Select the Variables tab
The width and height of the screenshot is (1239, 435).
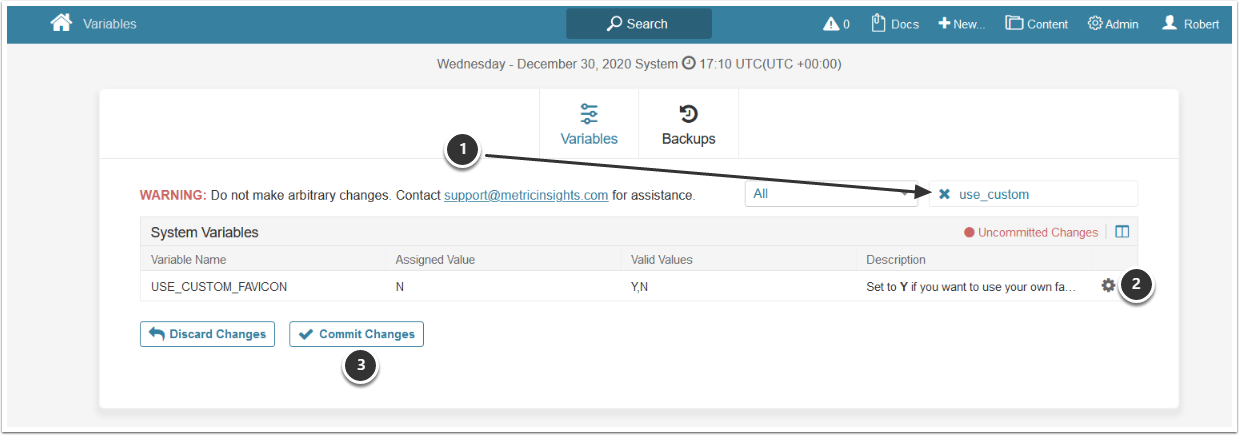click(x=589, y=125)
